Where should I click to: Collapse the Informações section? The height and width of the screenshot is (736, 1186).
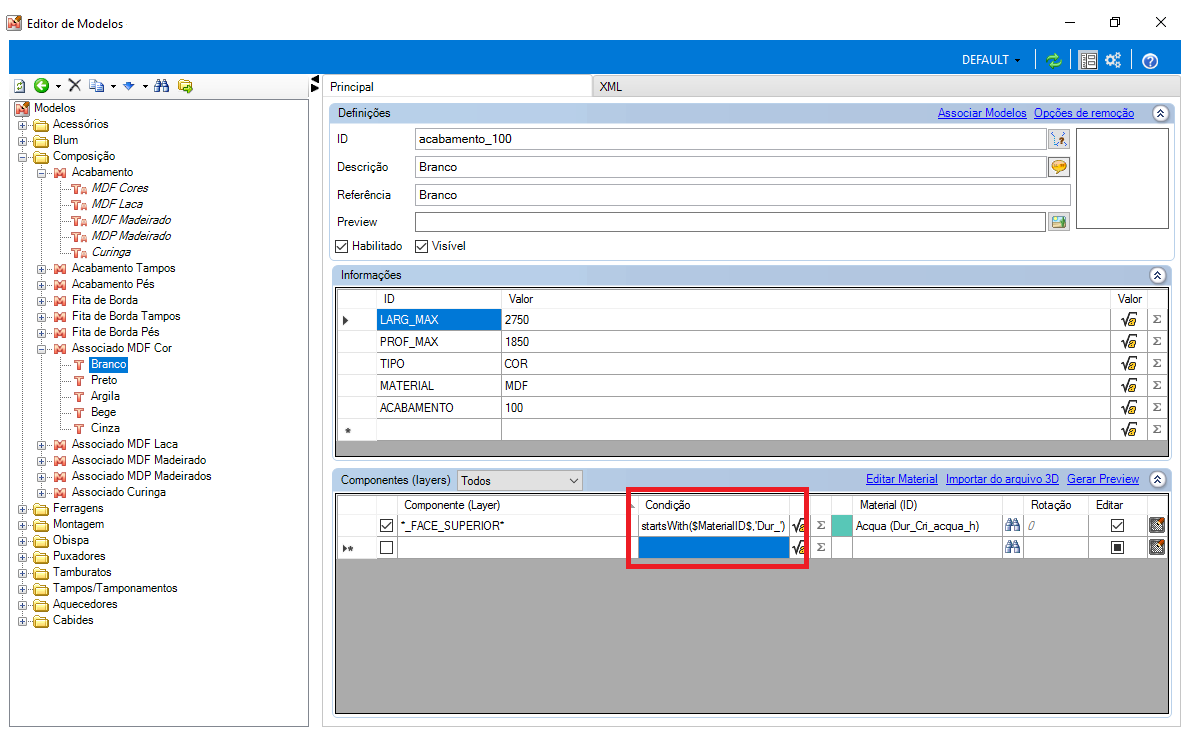[x=1157, y=275]
